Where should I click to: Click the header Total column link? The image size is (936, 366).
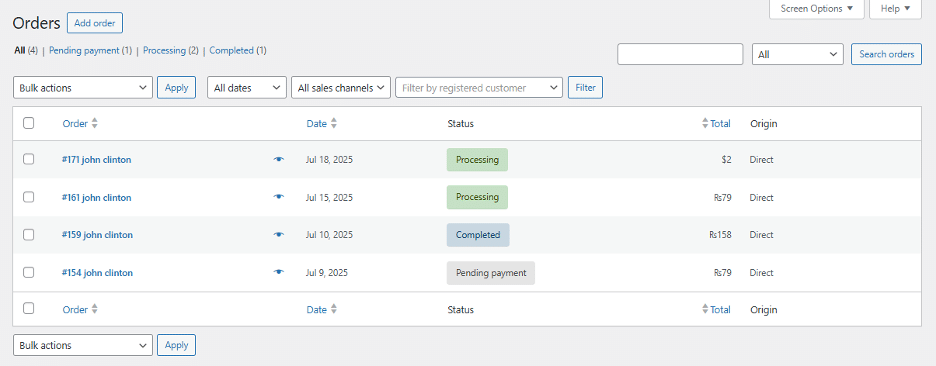coord(721,124)
